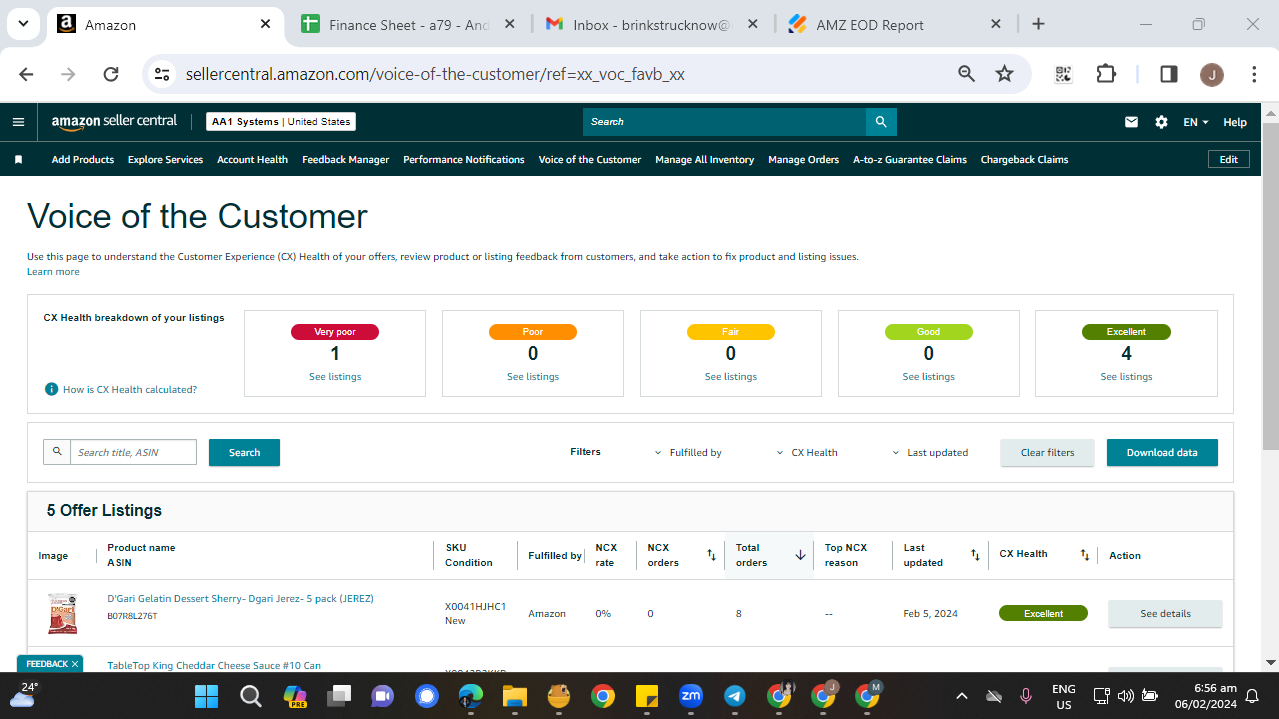This screenshot has height=719, width=1279.
Task: Switch to the Finance Sheet tab
Action: click(409, 25)
